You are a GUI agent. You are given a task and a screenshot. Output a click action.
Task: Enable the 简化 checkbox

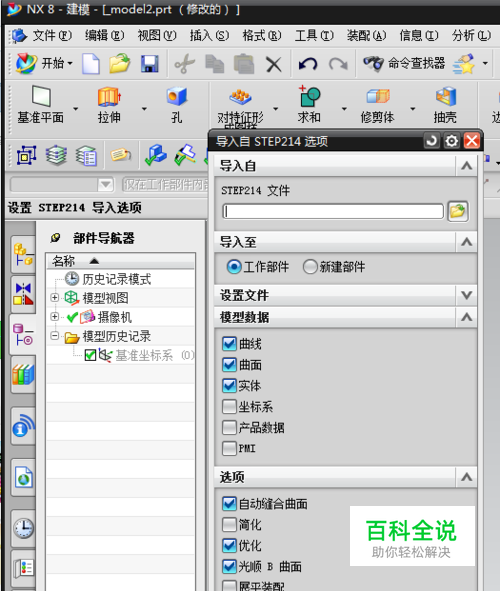coord(229,524)
